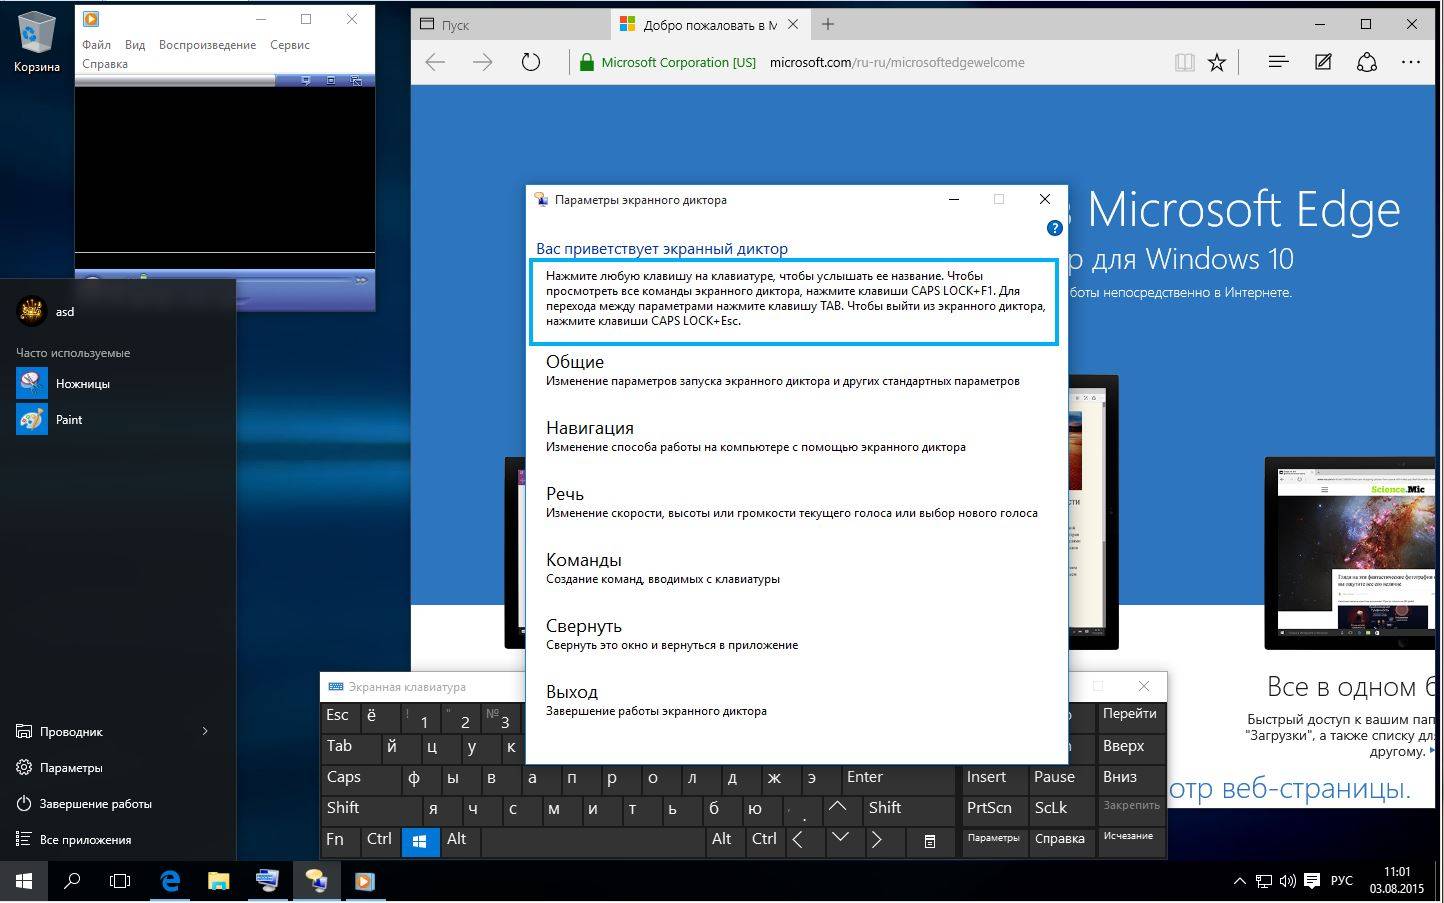Open Narrator help question mark icon
The width and height of the screenshot is (1444, 903).
(1054, 228)
